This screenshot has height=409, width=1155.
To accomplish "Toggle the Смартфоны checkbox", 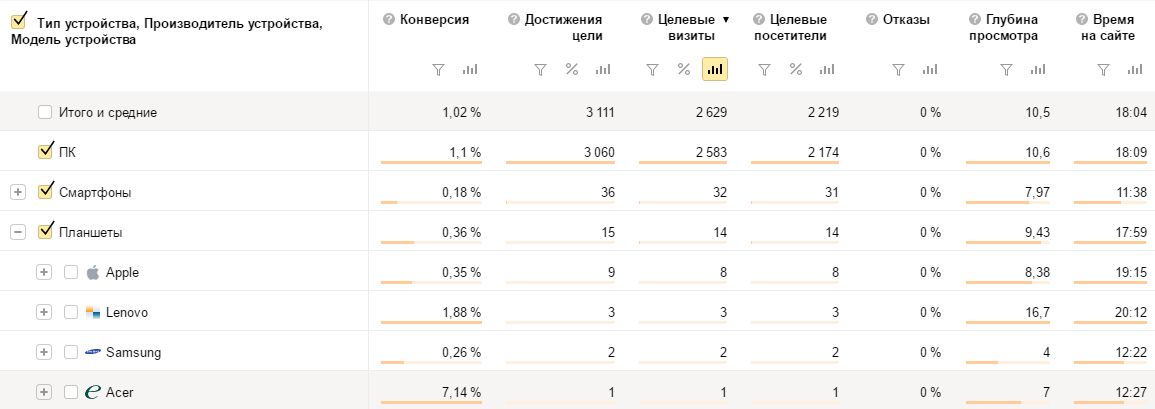I will click(45, 192).
